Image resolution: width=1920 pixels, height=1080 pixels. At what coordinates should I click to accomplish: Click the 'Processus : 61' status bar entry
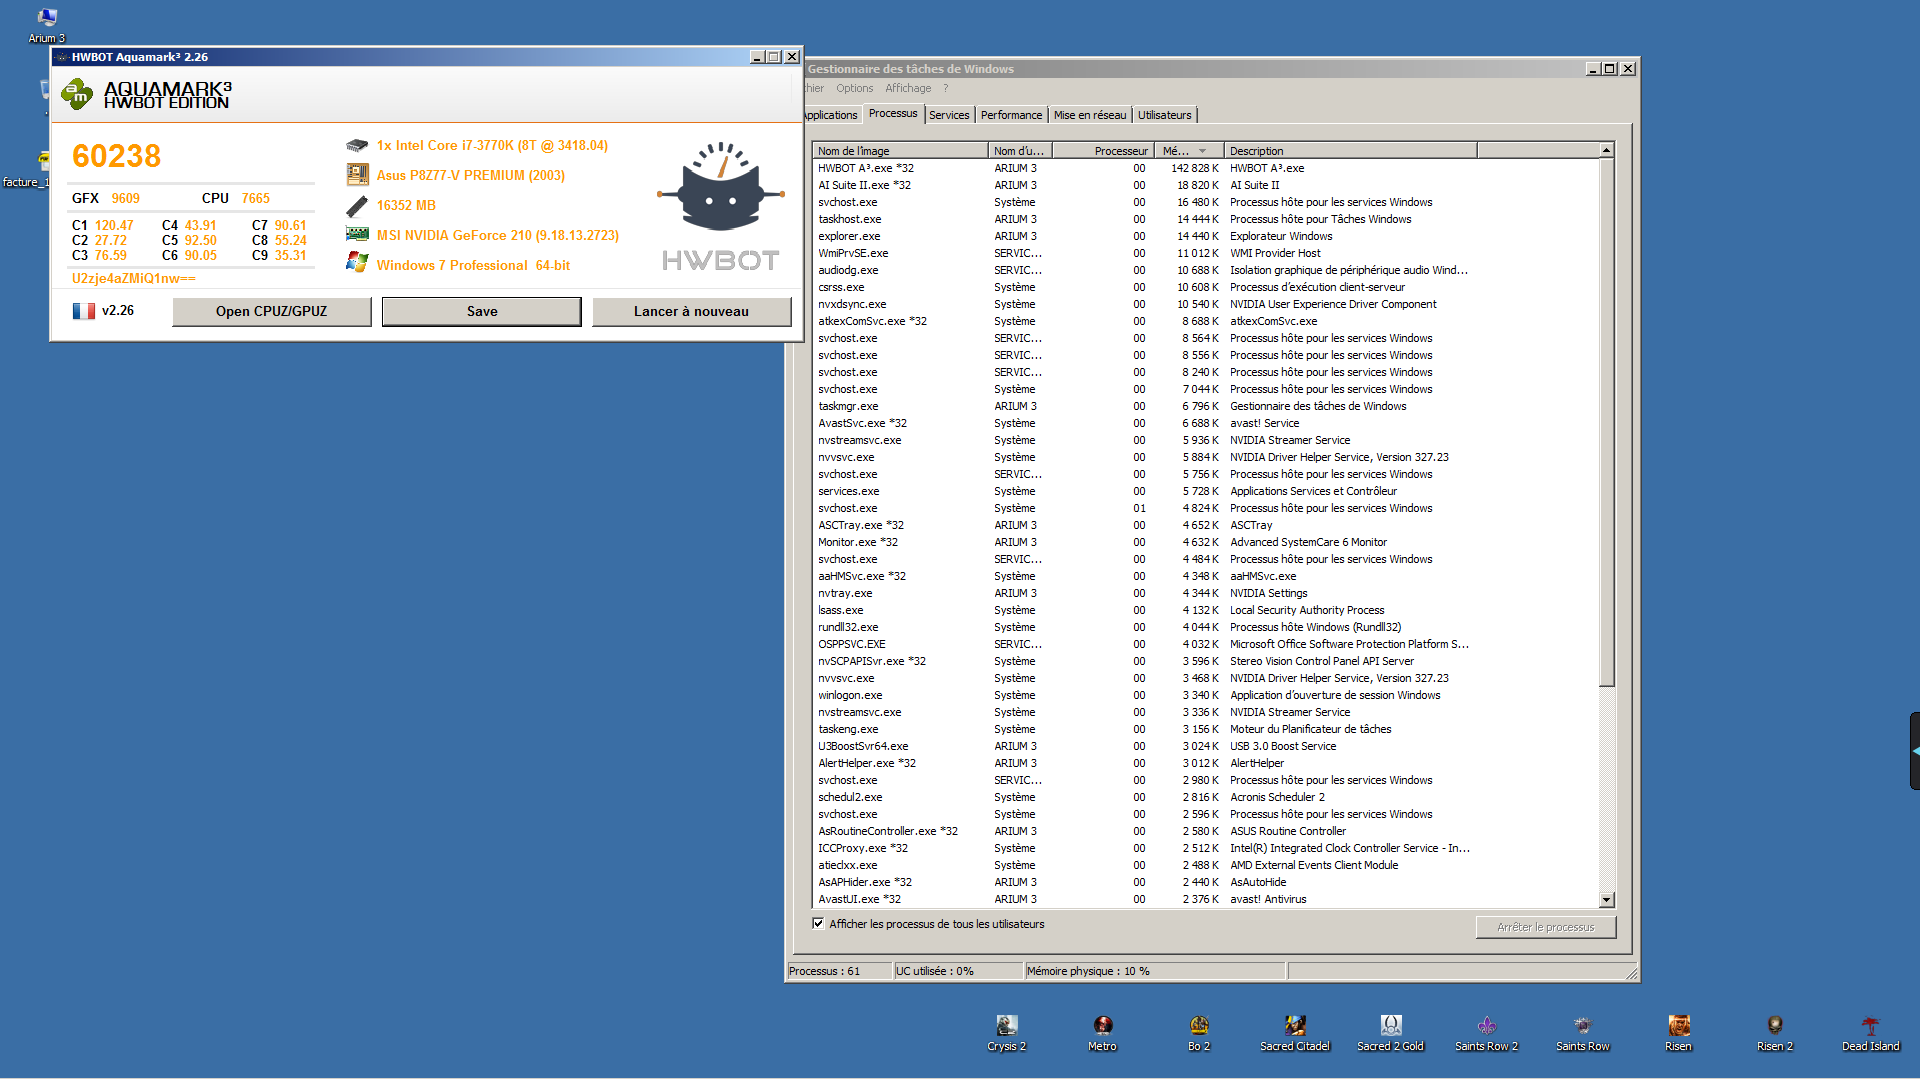(838, 971)
